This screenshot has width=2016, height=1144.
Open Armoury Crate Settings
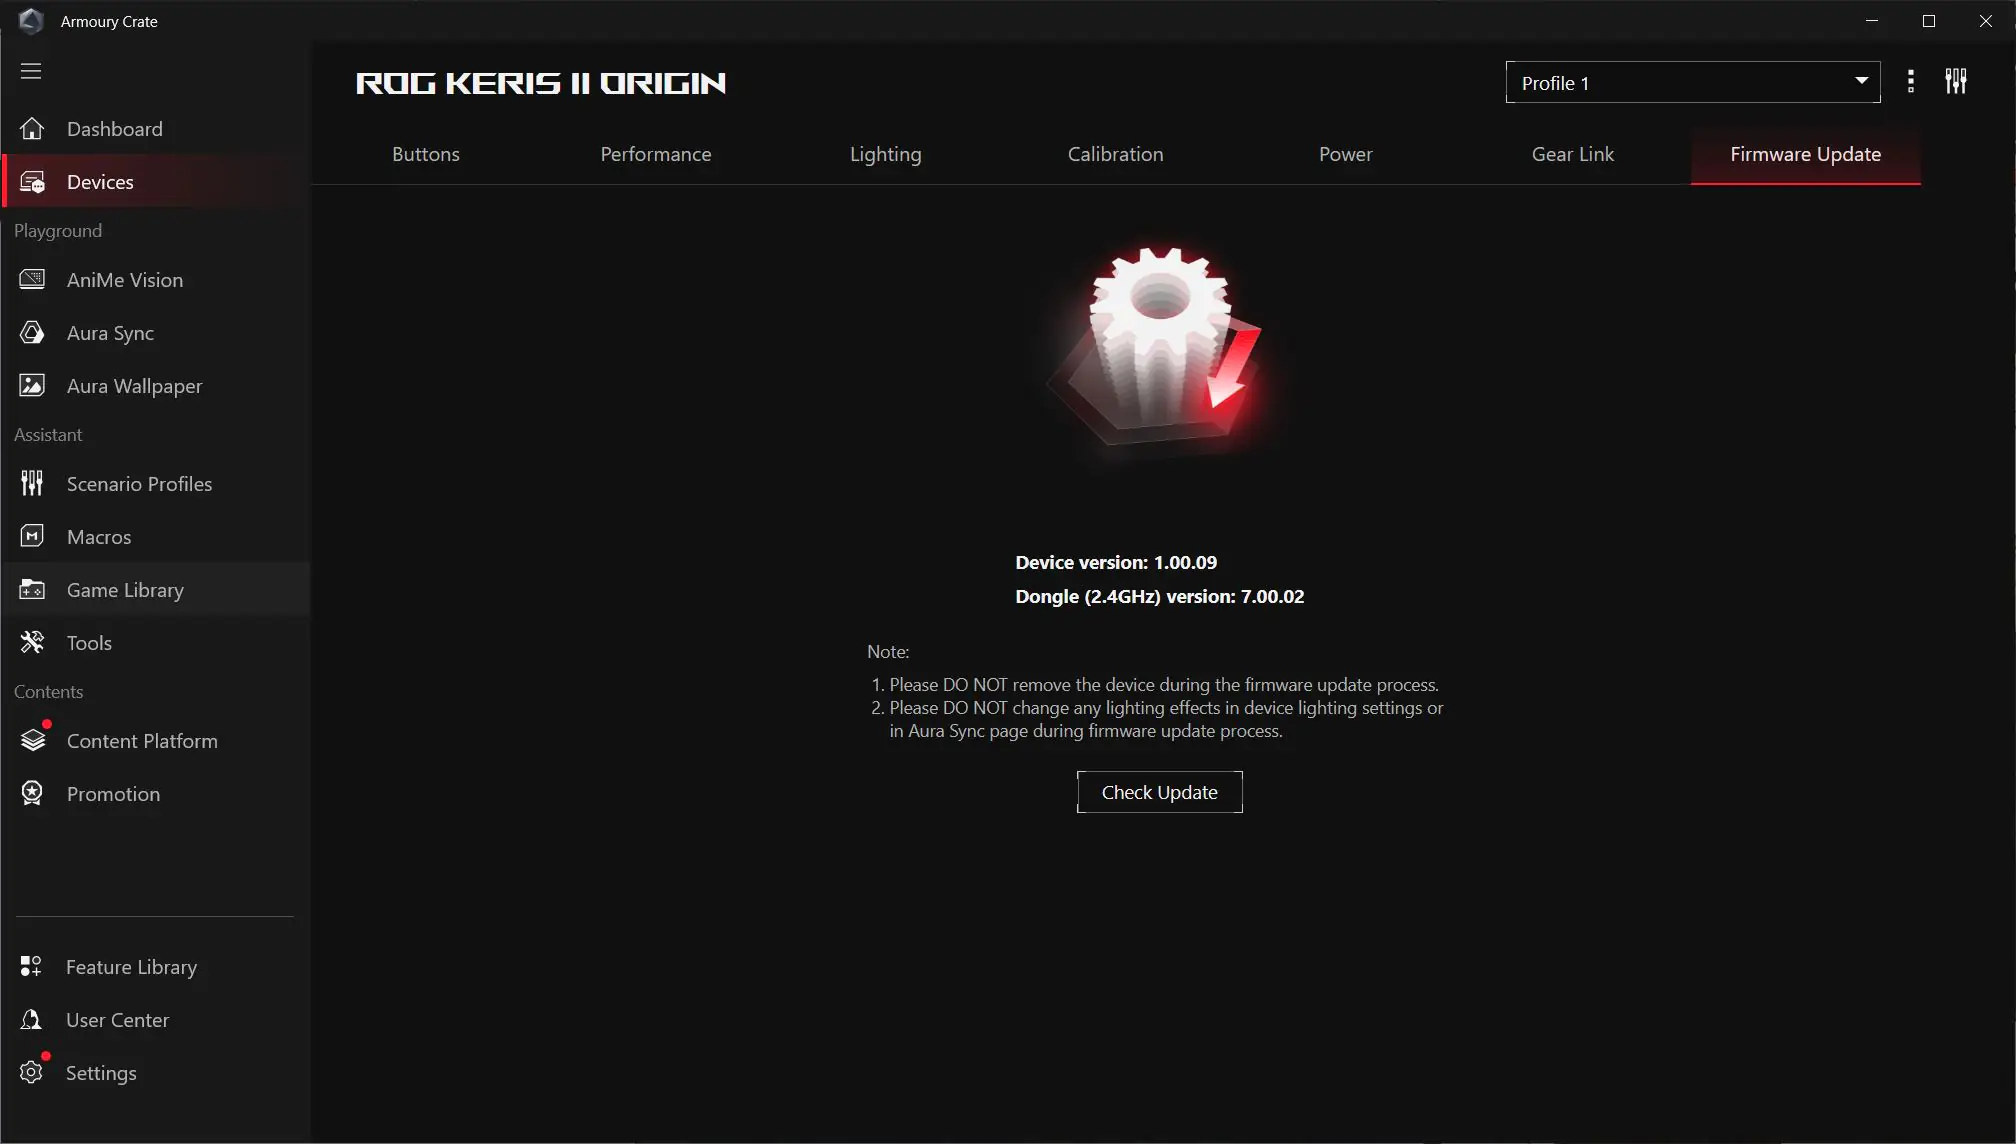(100, 1072)
